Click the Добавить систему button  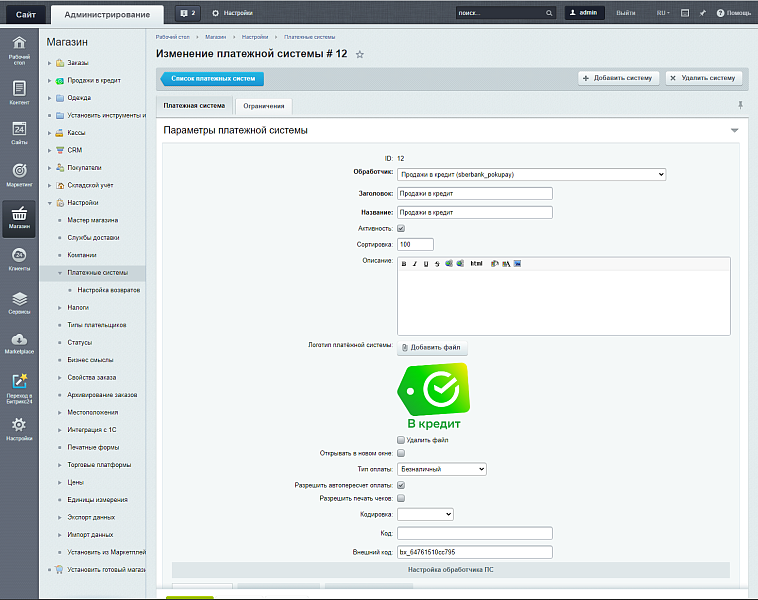tap(618, 78)
